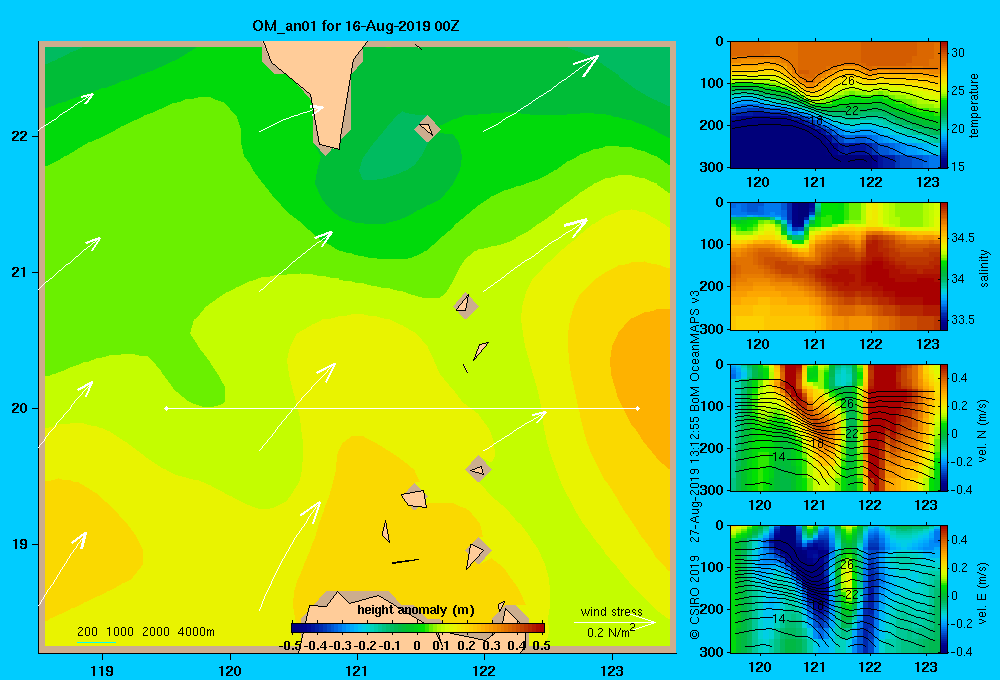This screenshot has height=680, width=1000.
Task: Click the wind stress reference arrow in the legend
Action: tap(615, 622)
